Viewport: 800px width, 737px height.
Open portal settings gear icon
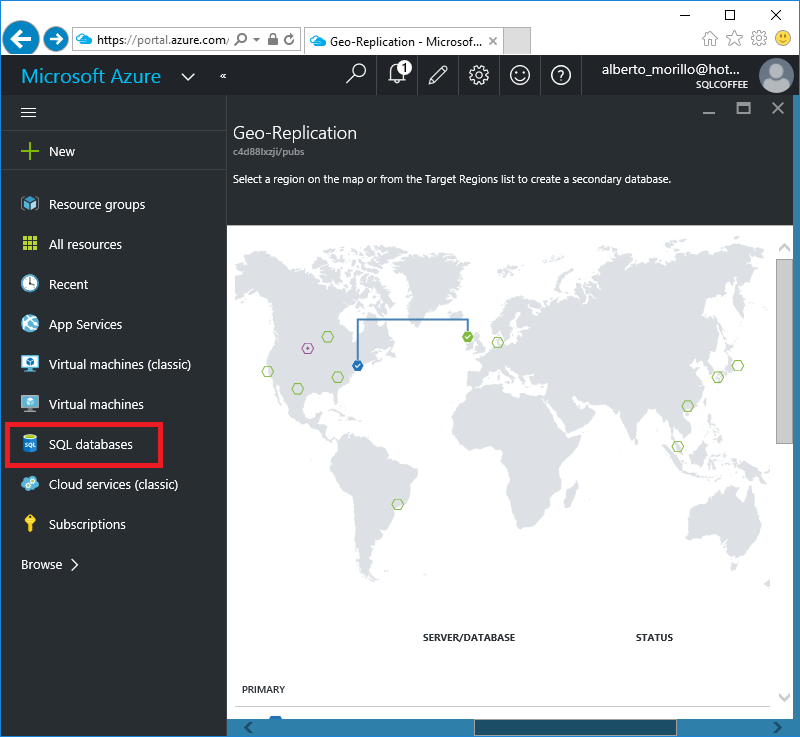479,75
